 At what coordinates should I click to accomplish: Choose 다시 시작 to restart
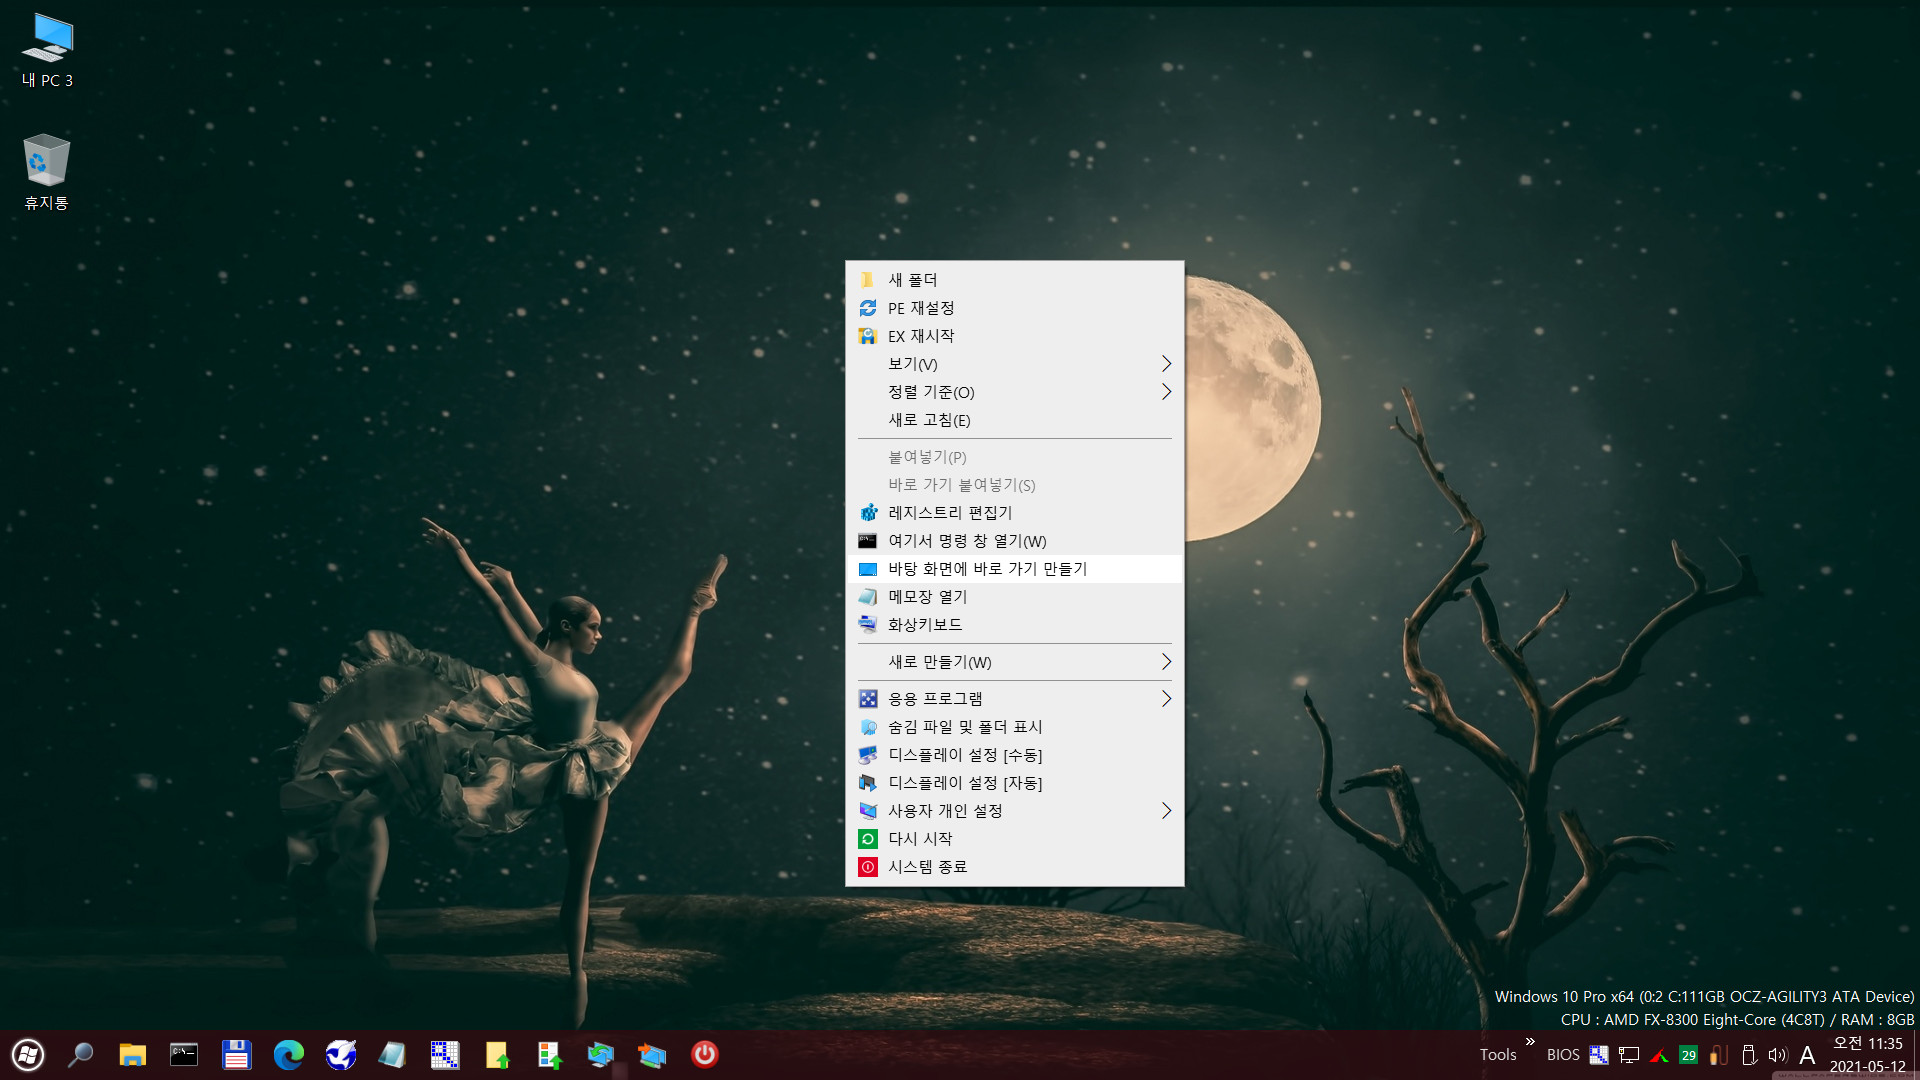[x=1014, y=839]
